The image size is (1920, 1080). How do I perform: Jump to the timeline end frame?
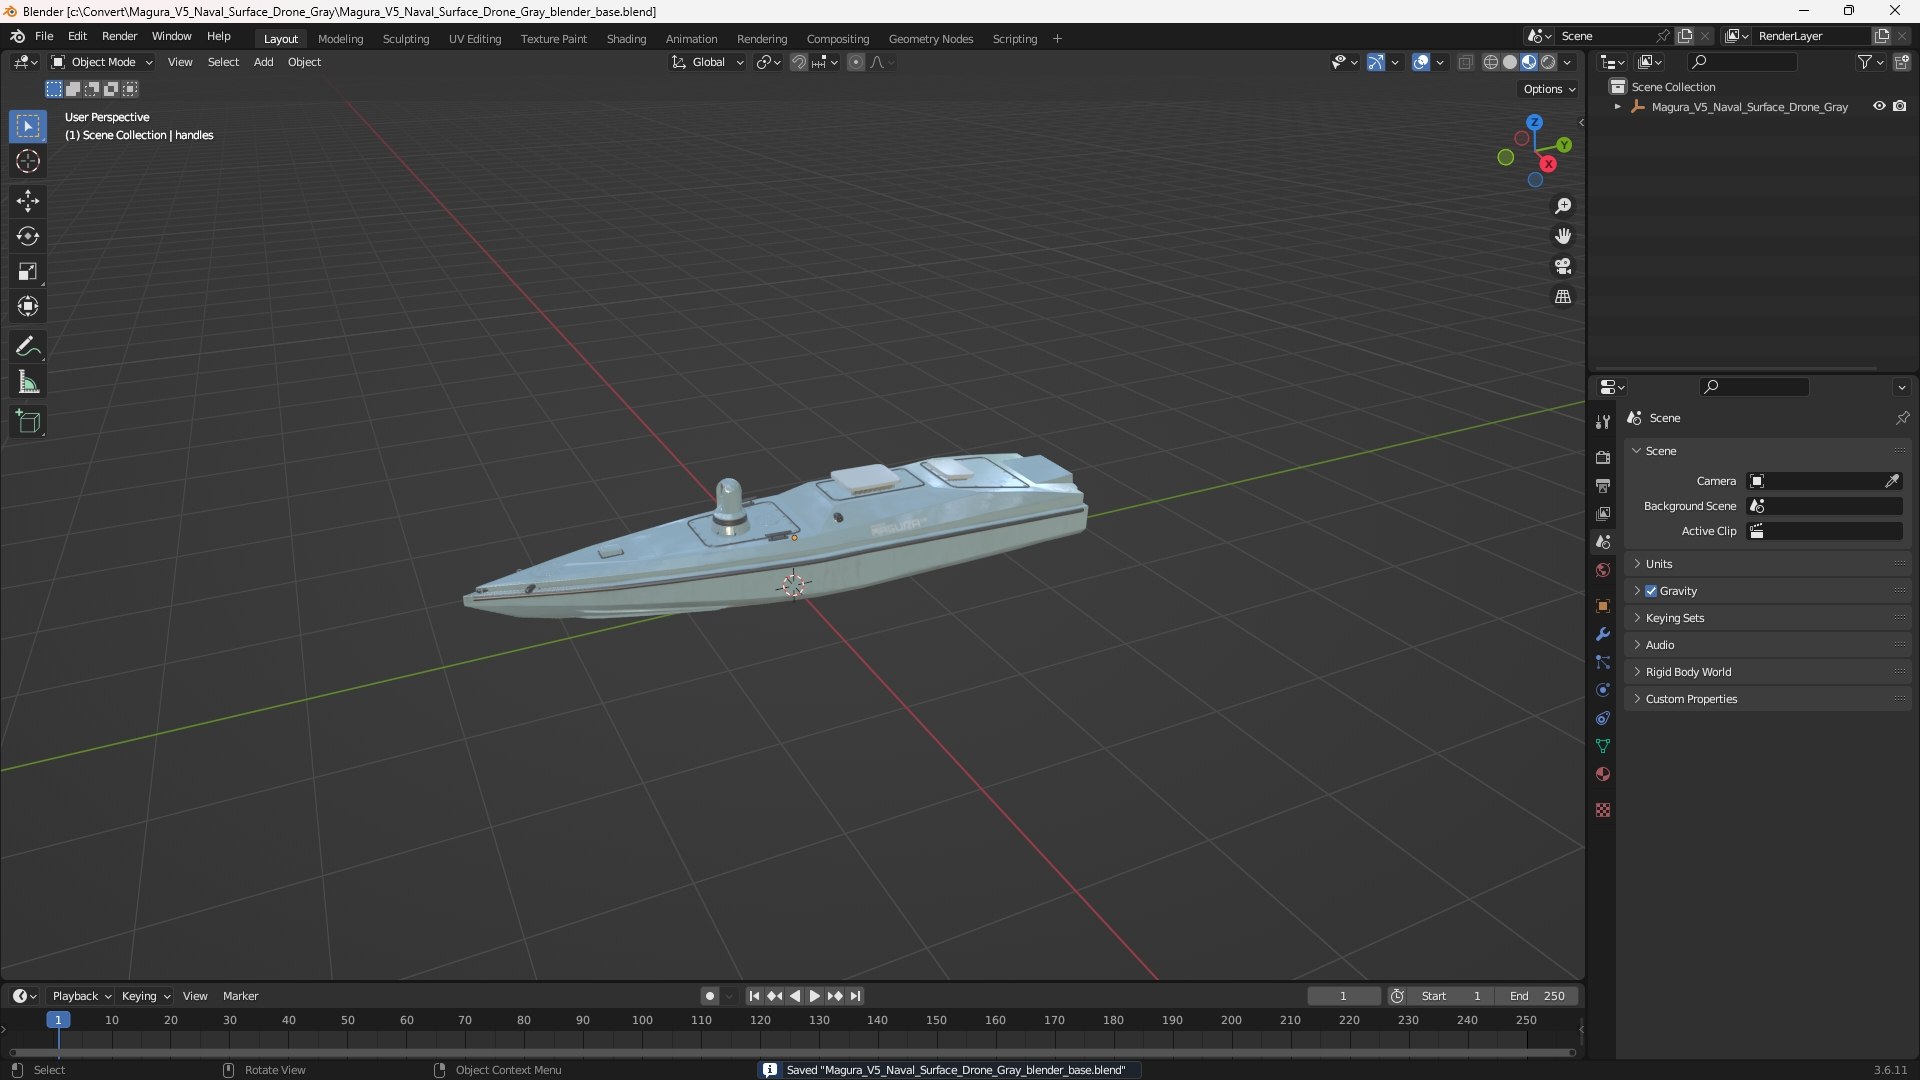tap(855, 996)
